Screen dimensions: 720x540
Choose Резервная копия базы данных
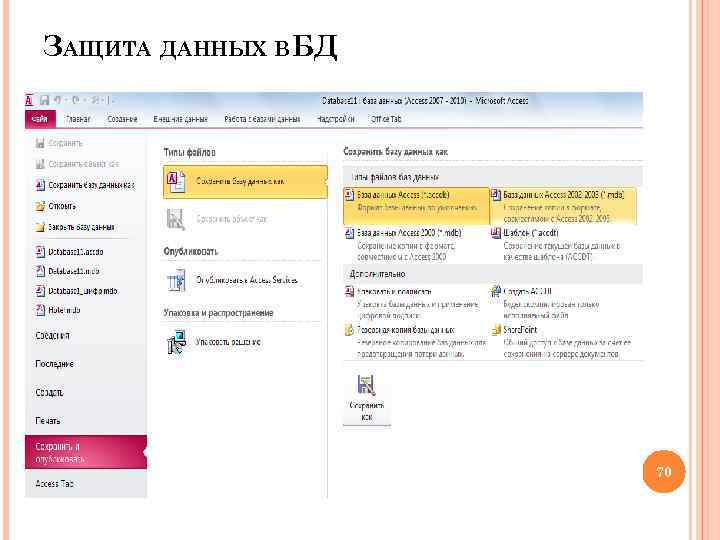(416, 342)
